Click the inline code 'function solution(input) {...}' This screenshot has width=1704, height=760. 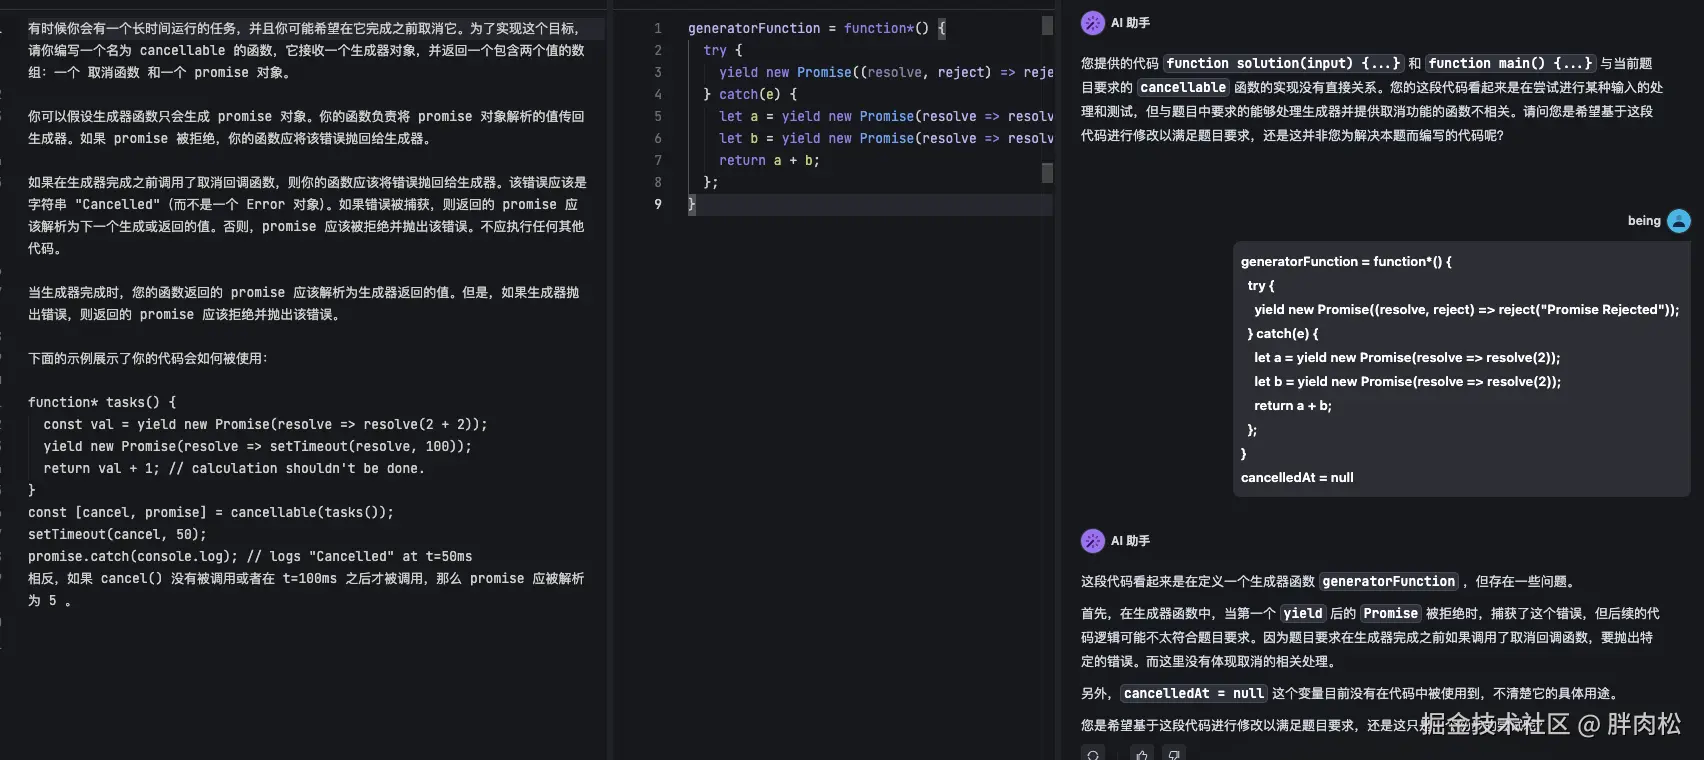(x=1284, y=63)
